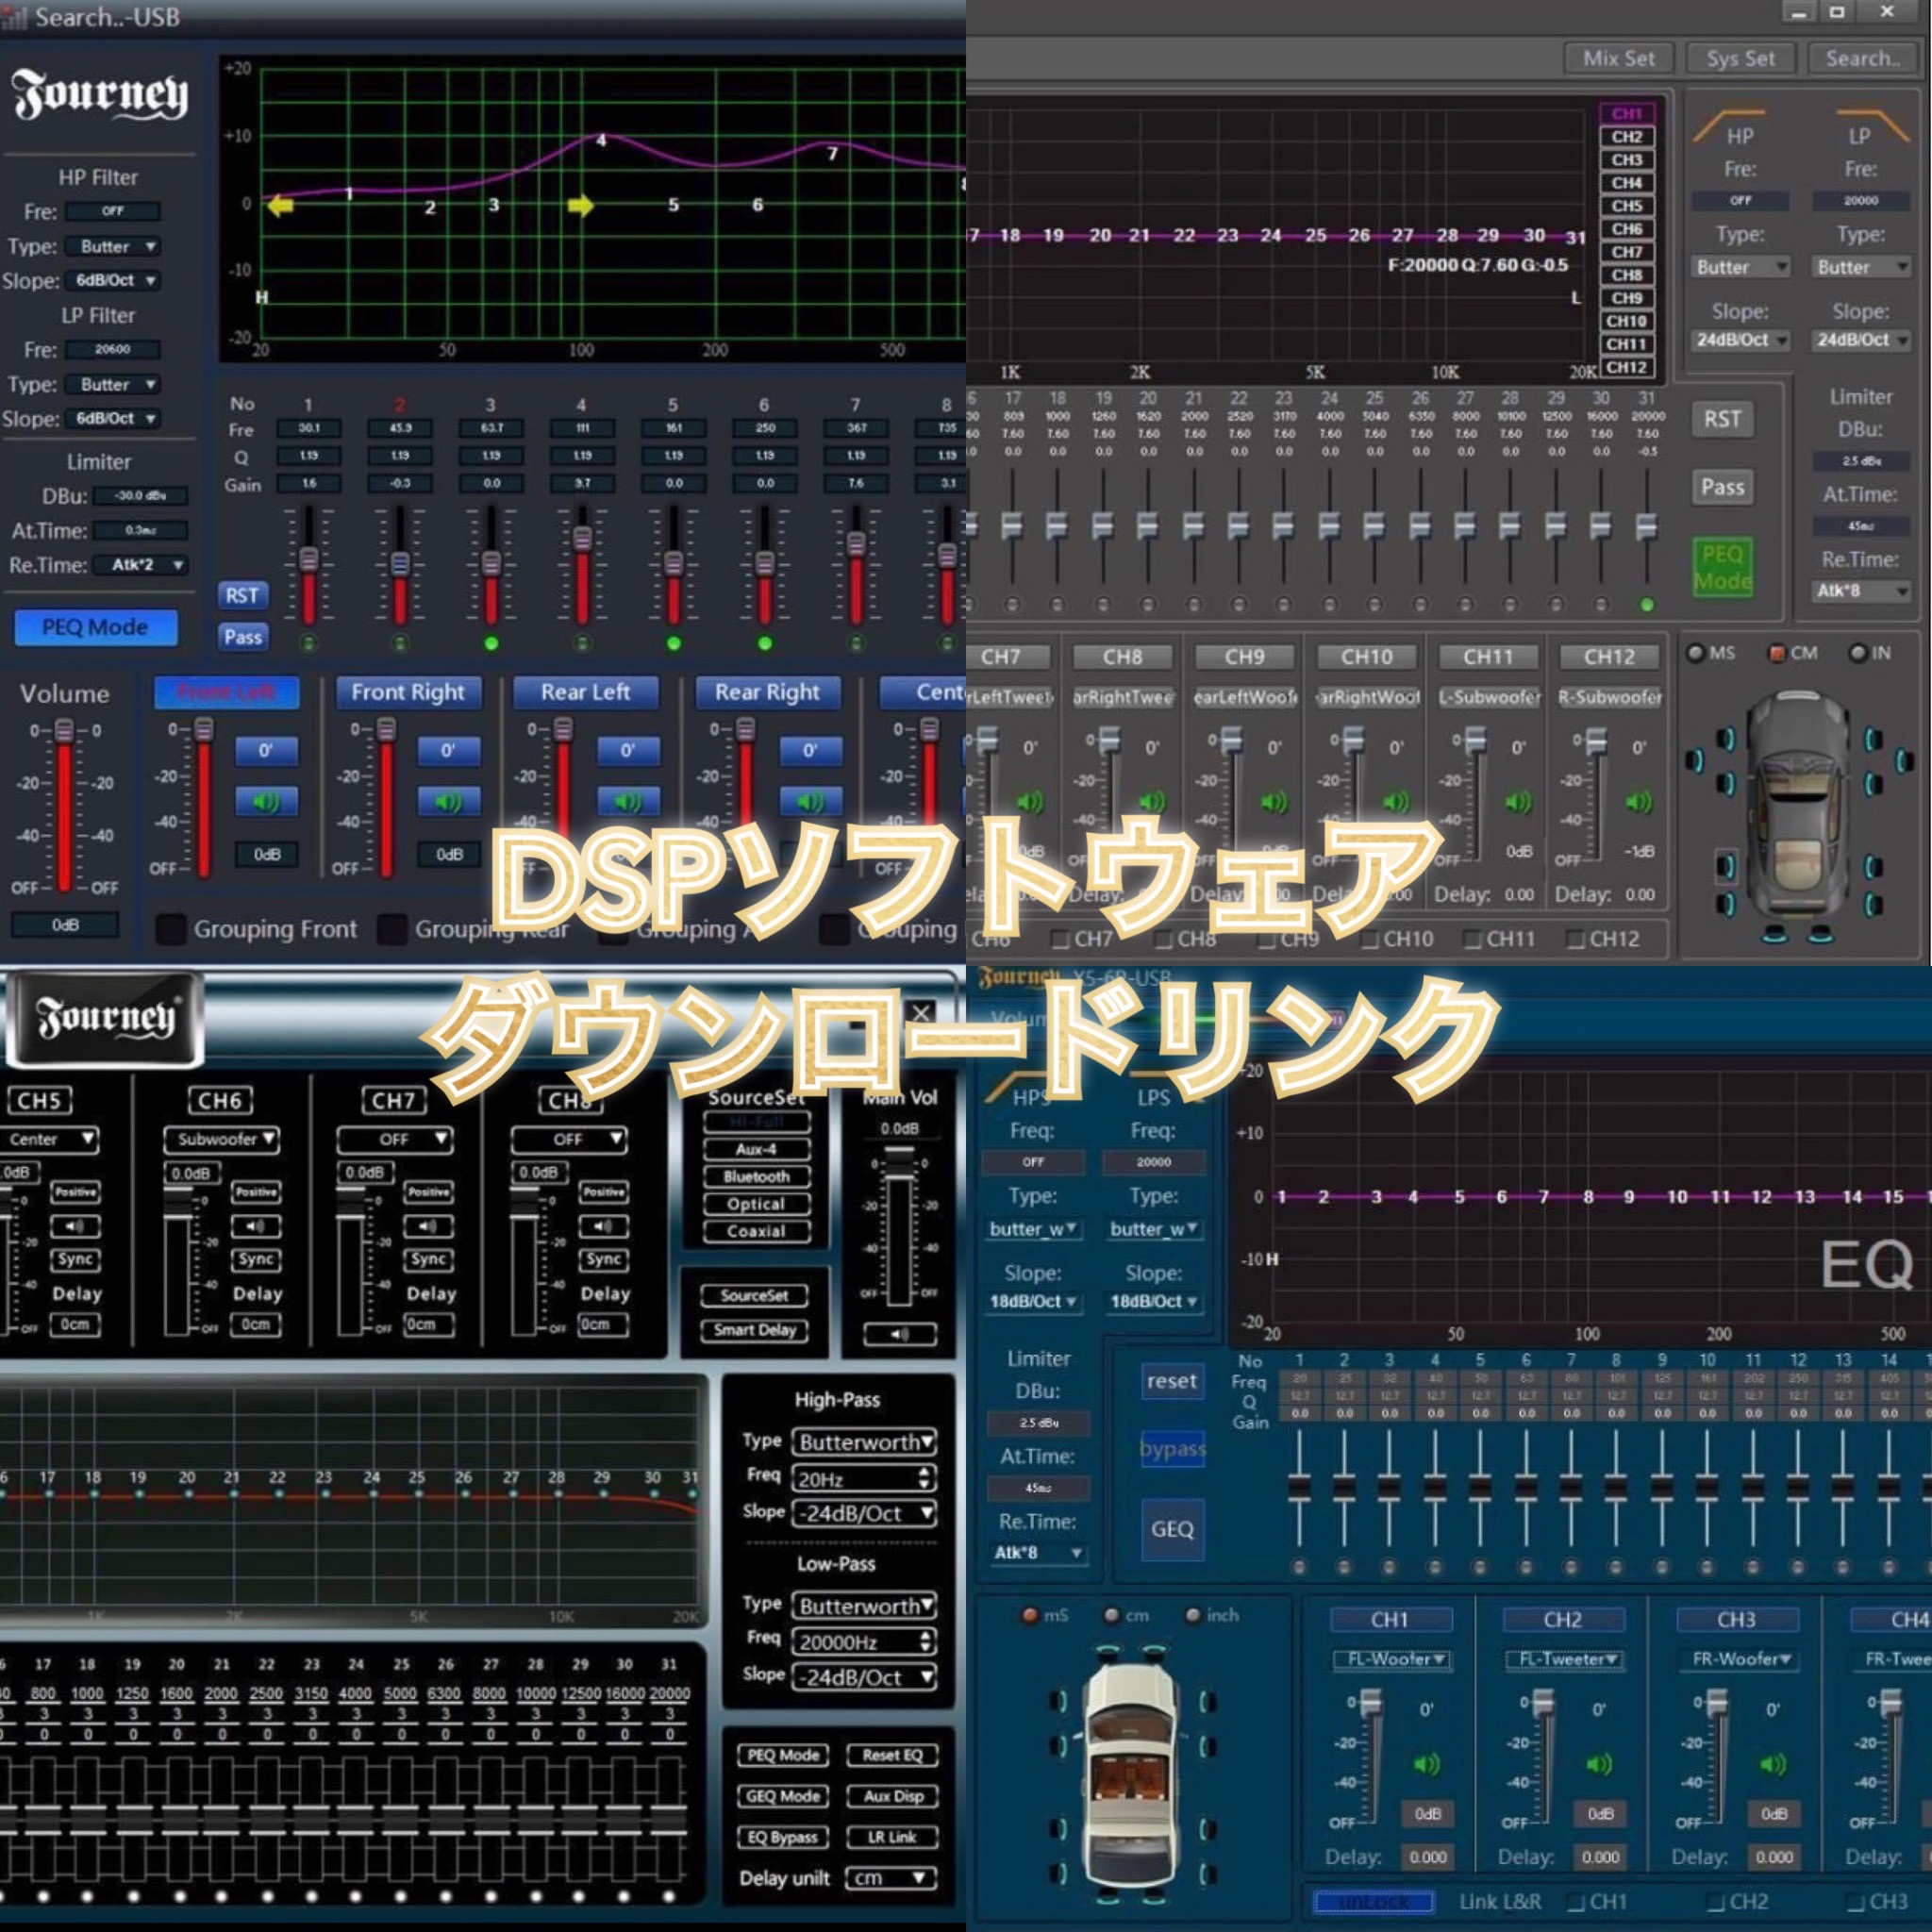The height and width of the screenshot is (1932, 1932).
Task: Mute CH8 speaker icon in gray 12-channel window
Action: point(1152,802)
